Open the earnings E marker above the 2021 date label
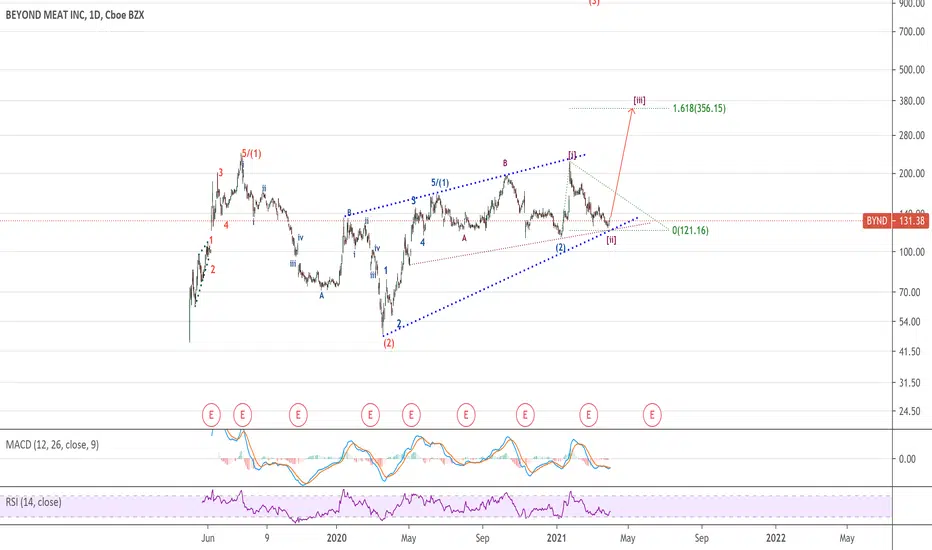The width and height of the screenshot is (932, 550). click(x=588, y=415)
